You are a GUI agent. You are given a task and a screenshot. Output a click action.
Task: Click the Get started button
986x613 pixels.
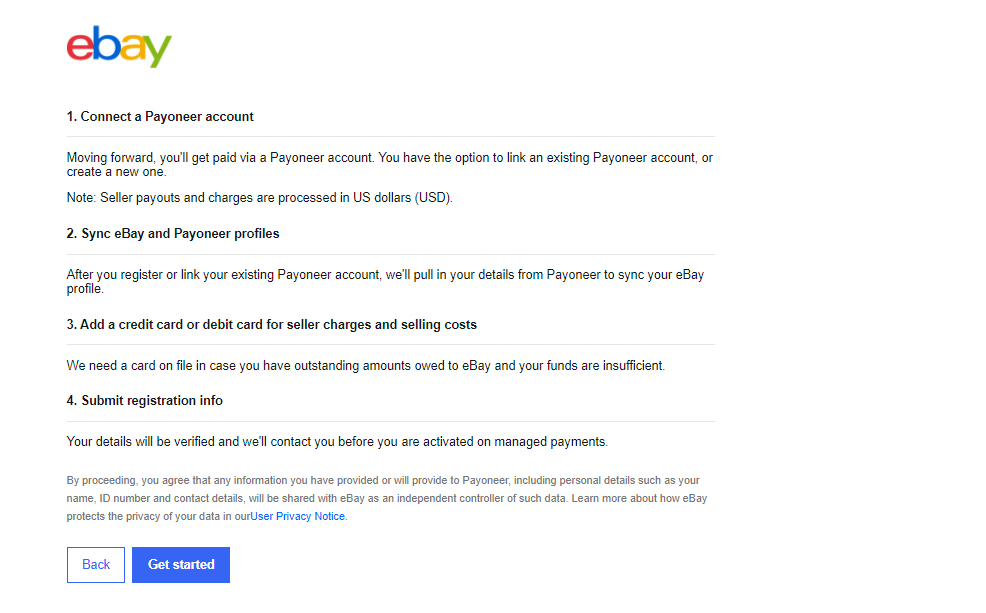pyautogui.click(x=181, y=565)
